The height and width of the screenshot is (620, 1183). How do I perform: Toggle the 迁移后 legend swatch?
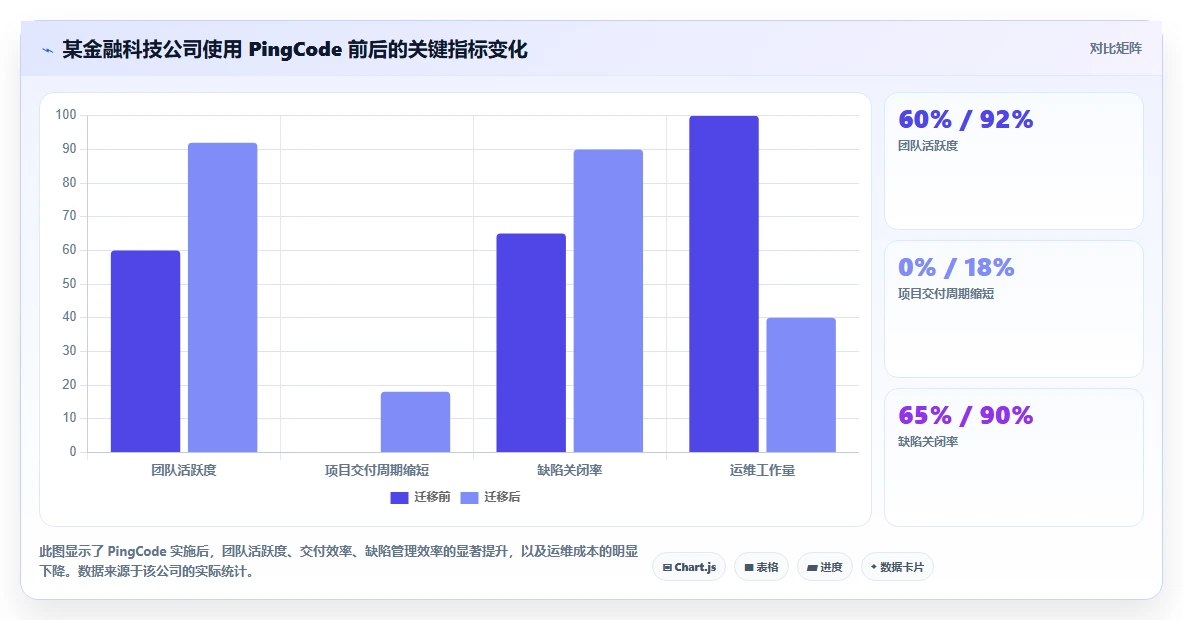469,497
